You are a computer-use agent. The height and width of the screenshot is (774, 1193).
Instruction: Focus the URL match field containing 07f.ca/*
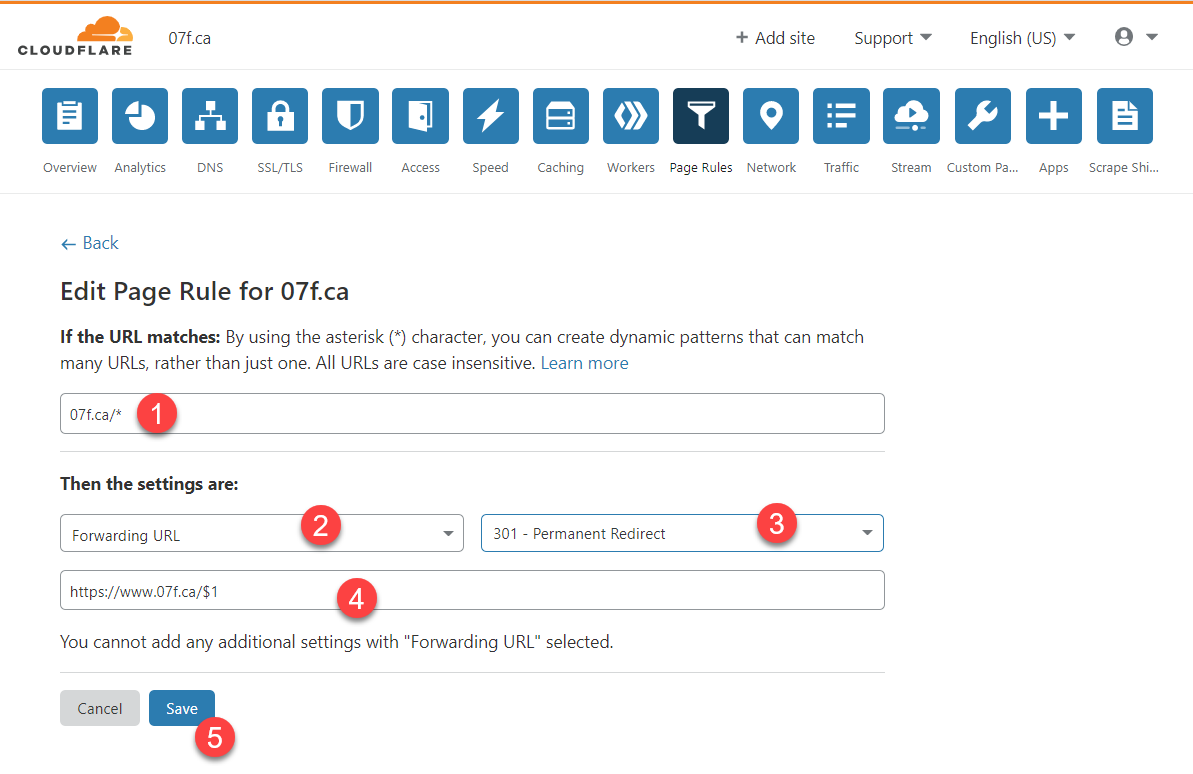472,413
